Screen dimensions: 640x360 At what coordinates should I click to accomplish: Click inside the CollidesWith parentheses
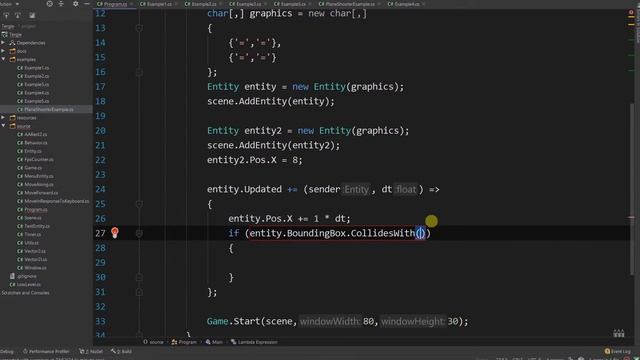tap(420, 233)
